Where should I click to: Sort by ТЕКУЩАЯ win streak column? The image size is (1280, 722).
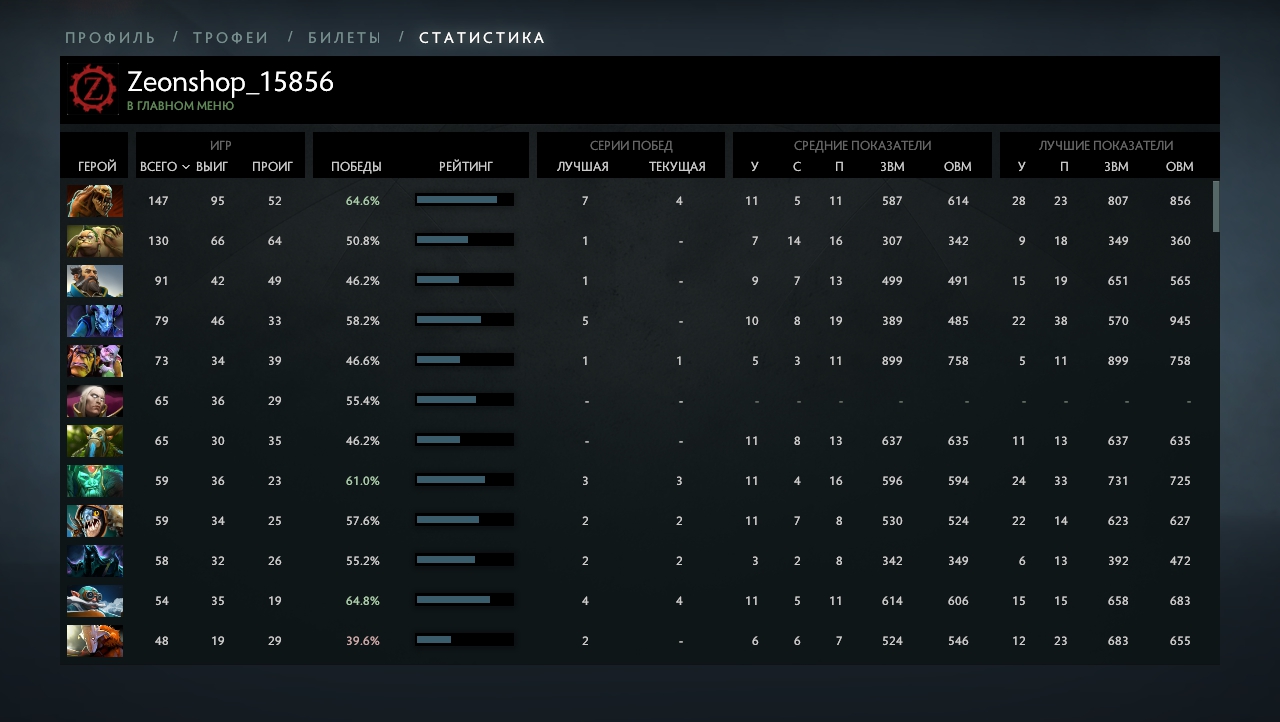(x=677, y=167)
